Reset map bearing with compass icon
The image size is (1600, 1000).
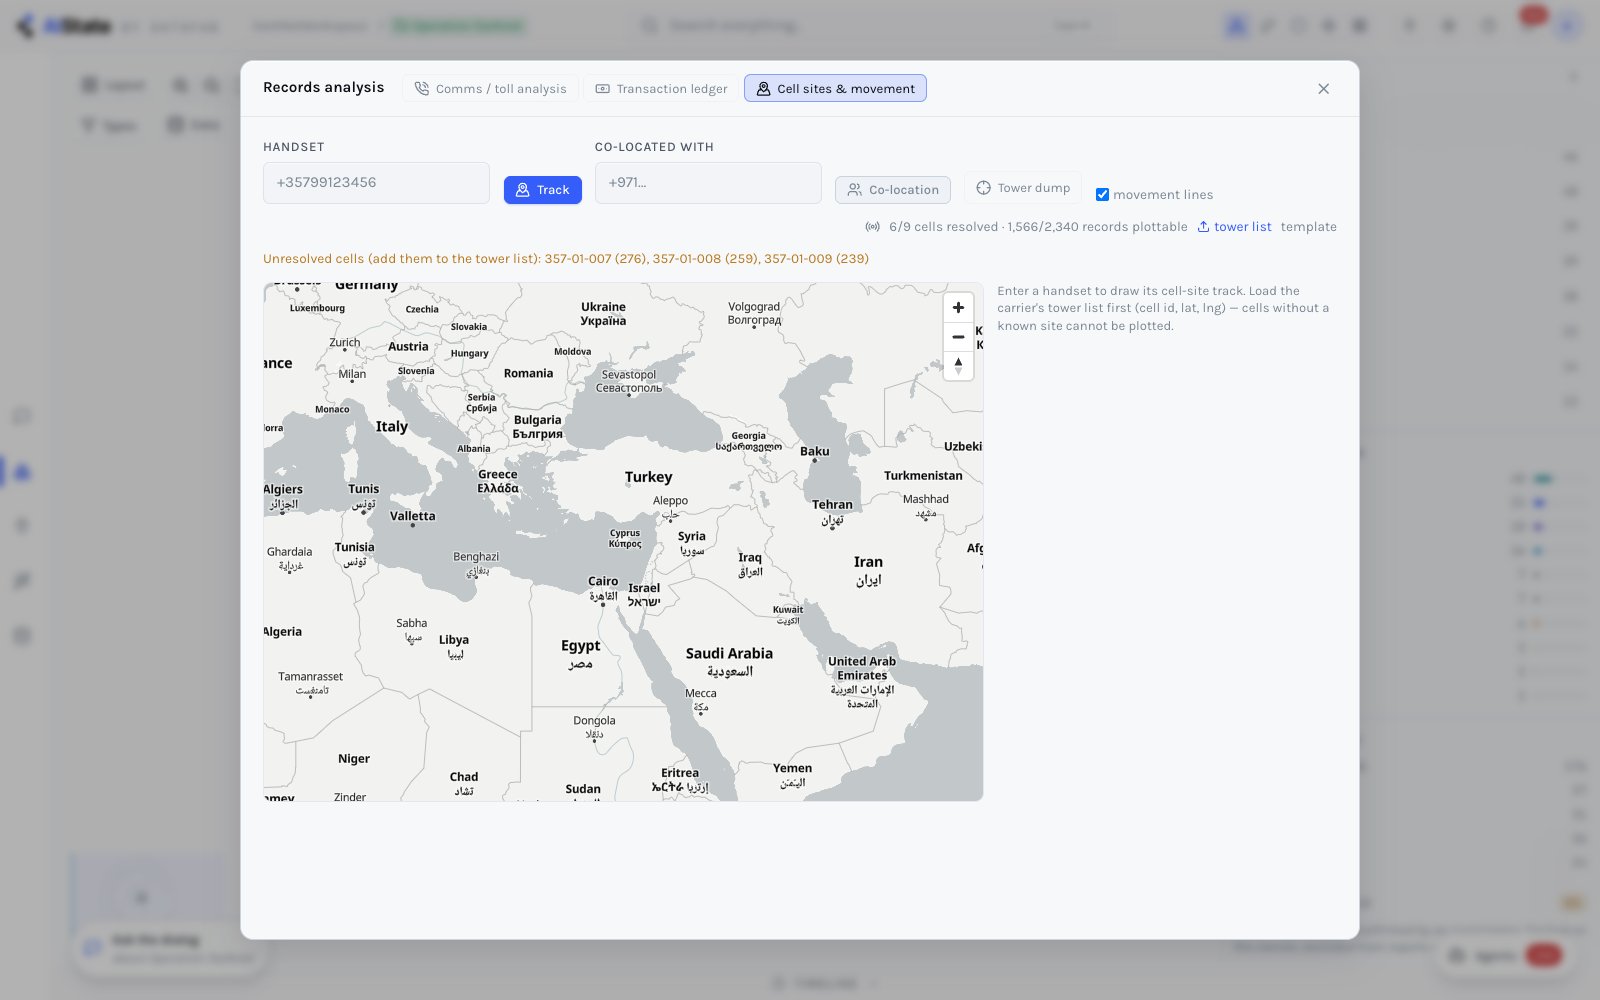(x=958, y=366)
